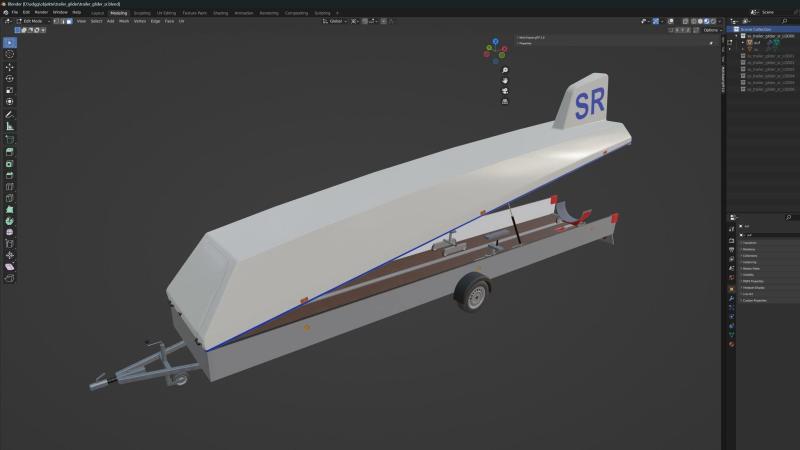Open the Modifiers wrench properties tab
Image resolution: width=800 pixels, height=450 pixels.
[x=732, y=298]
